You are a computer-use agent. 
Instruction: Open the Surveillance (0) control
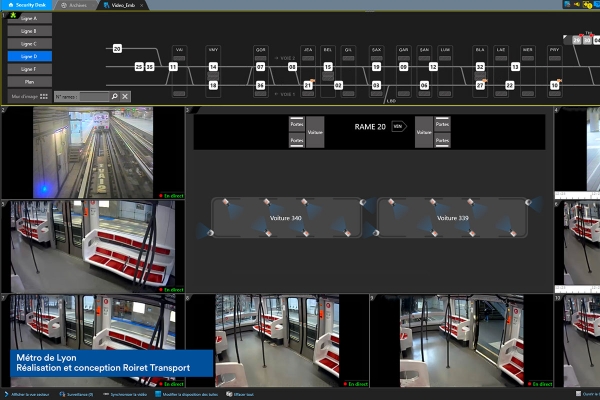pyautogui.click(x=76, y=394)
